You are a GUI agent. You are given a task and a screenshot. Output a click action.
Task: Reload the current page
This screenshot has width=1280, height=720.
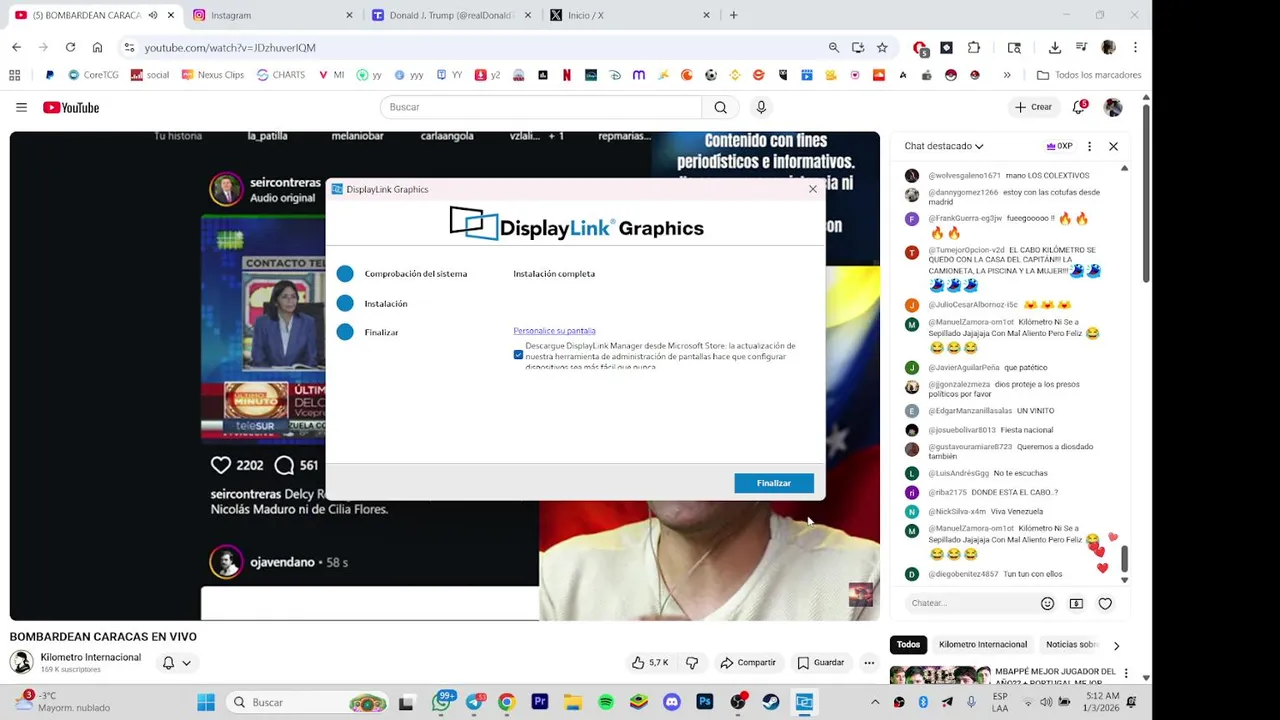point(70,47)
